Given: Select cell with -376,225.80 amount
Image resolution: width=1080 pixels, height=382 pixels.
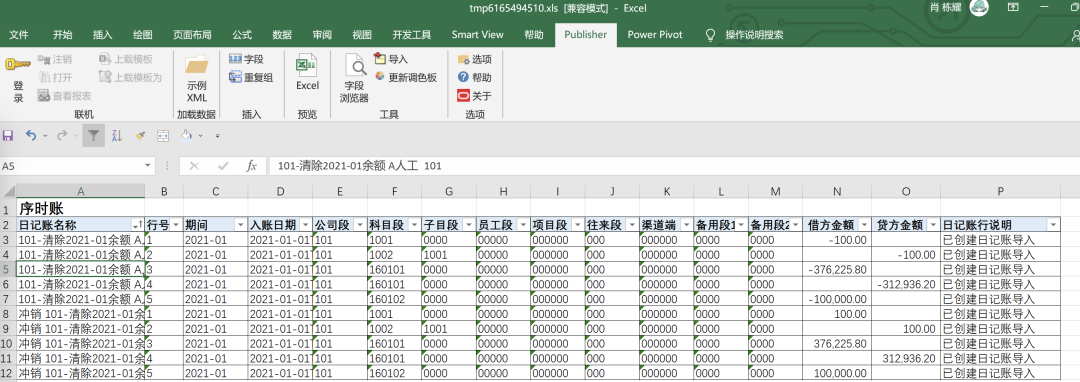Looking at the screenshot, I should pos(836,269).
